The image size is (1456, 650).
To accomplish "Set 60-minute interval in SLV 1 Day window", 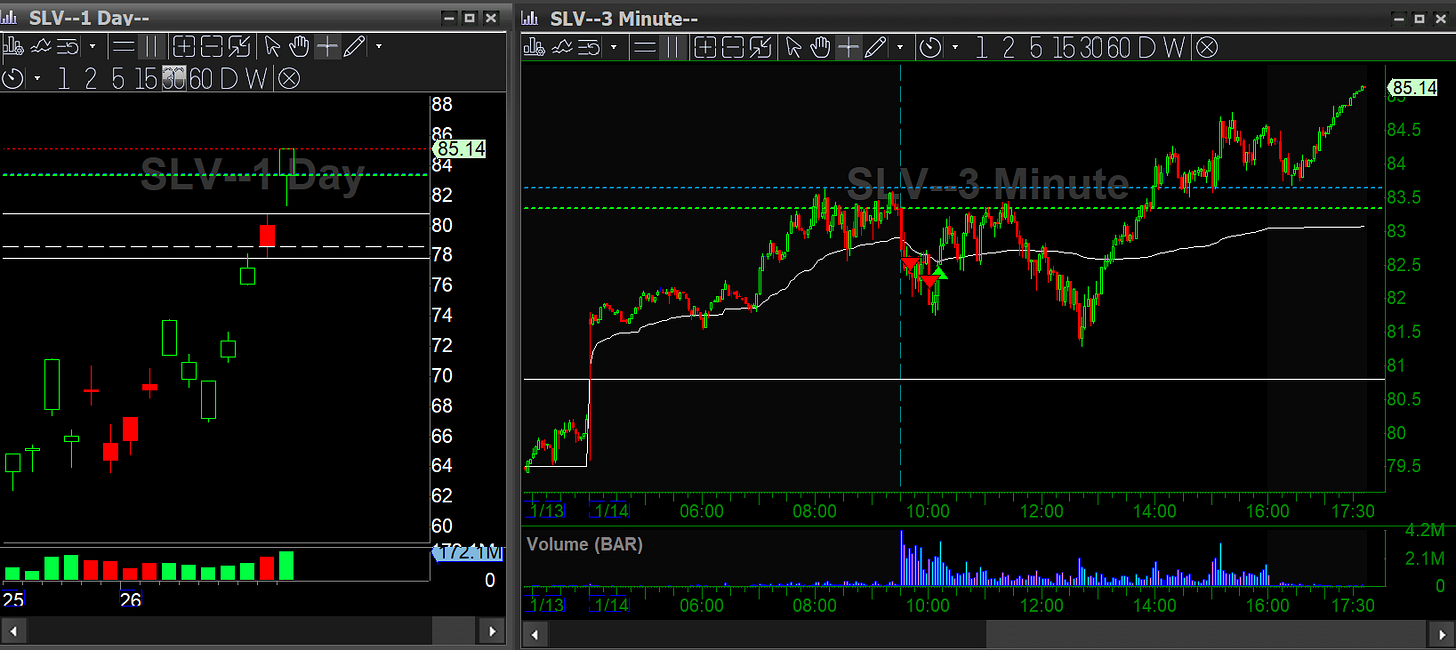I will point(201,78).
